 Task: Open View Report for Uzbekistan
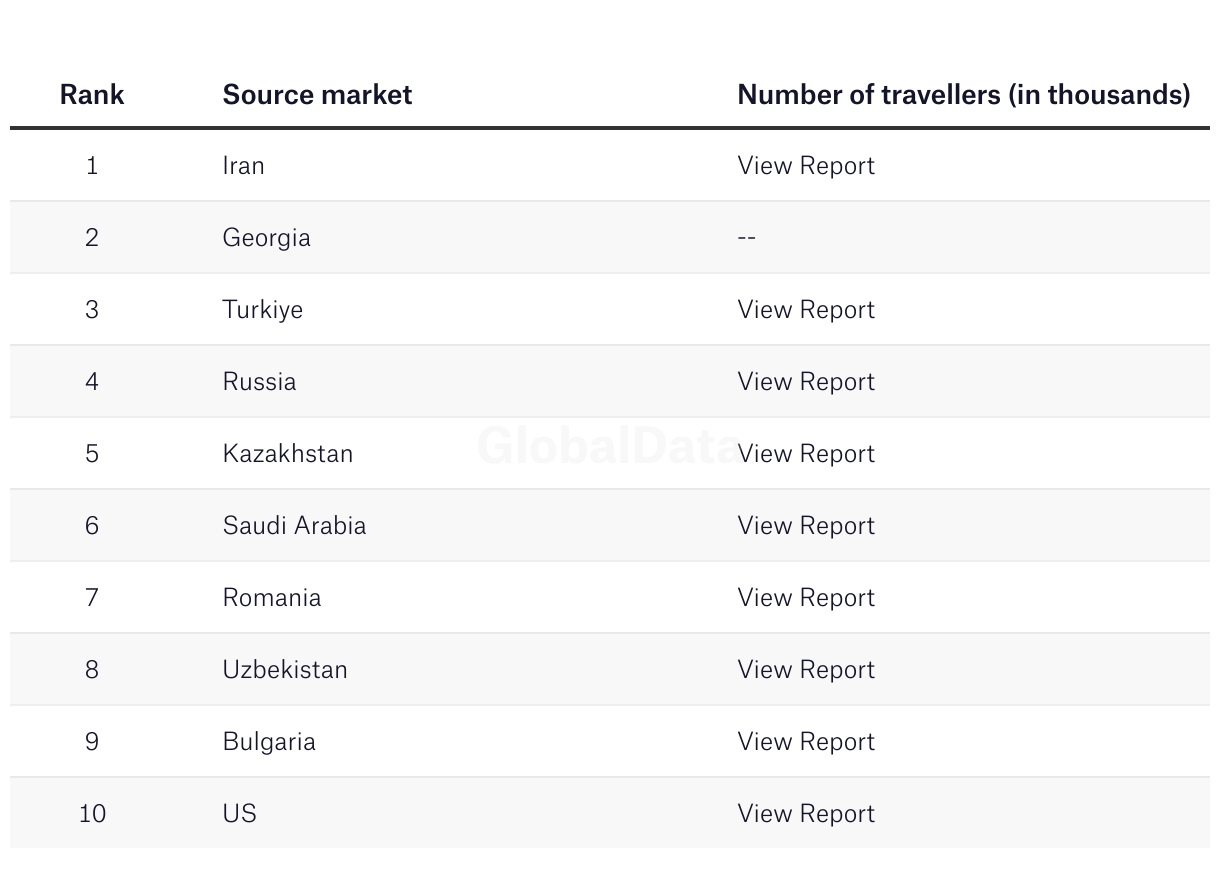click(806, 670)
